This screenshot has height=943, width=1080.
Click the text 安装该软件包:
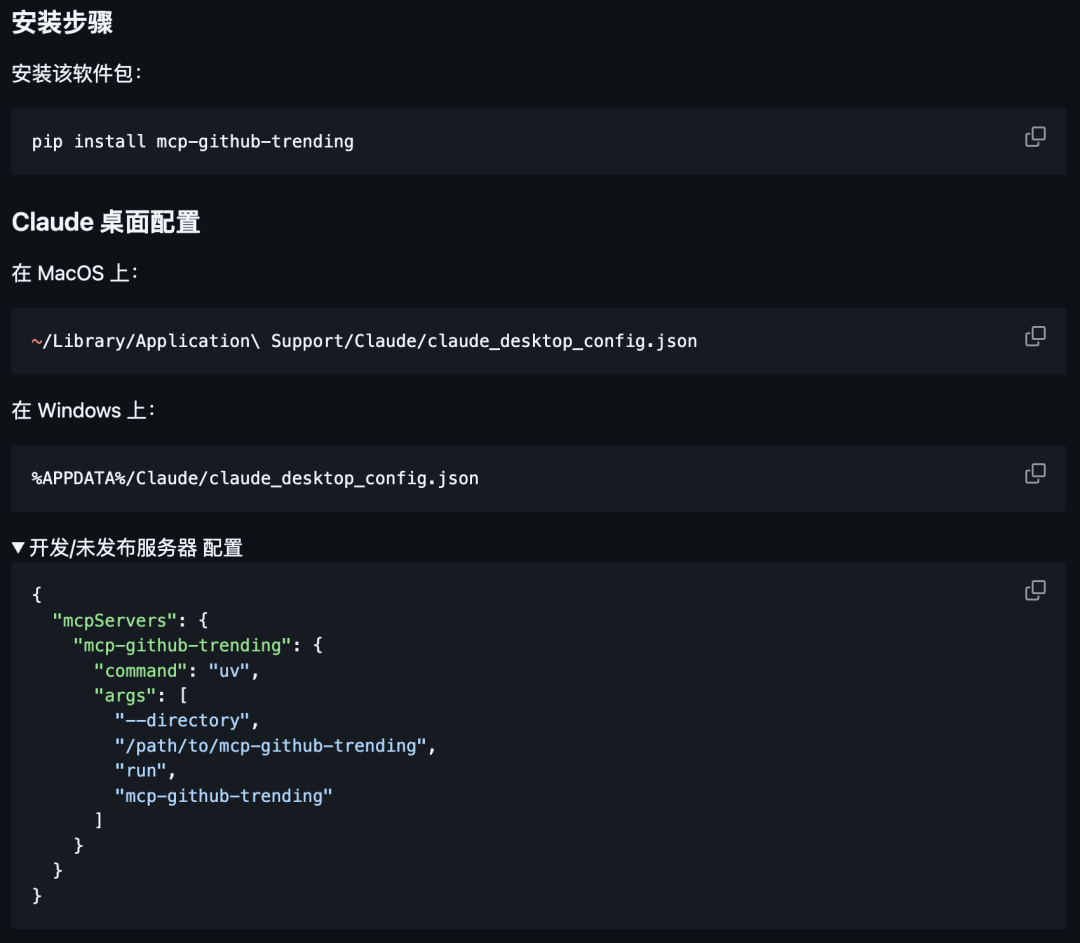(x=76, y=73)
